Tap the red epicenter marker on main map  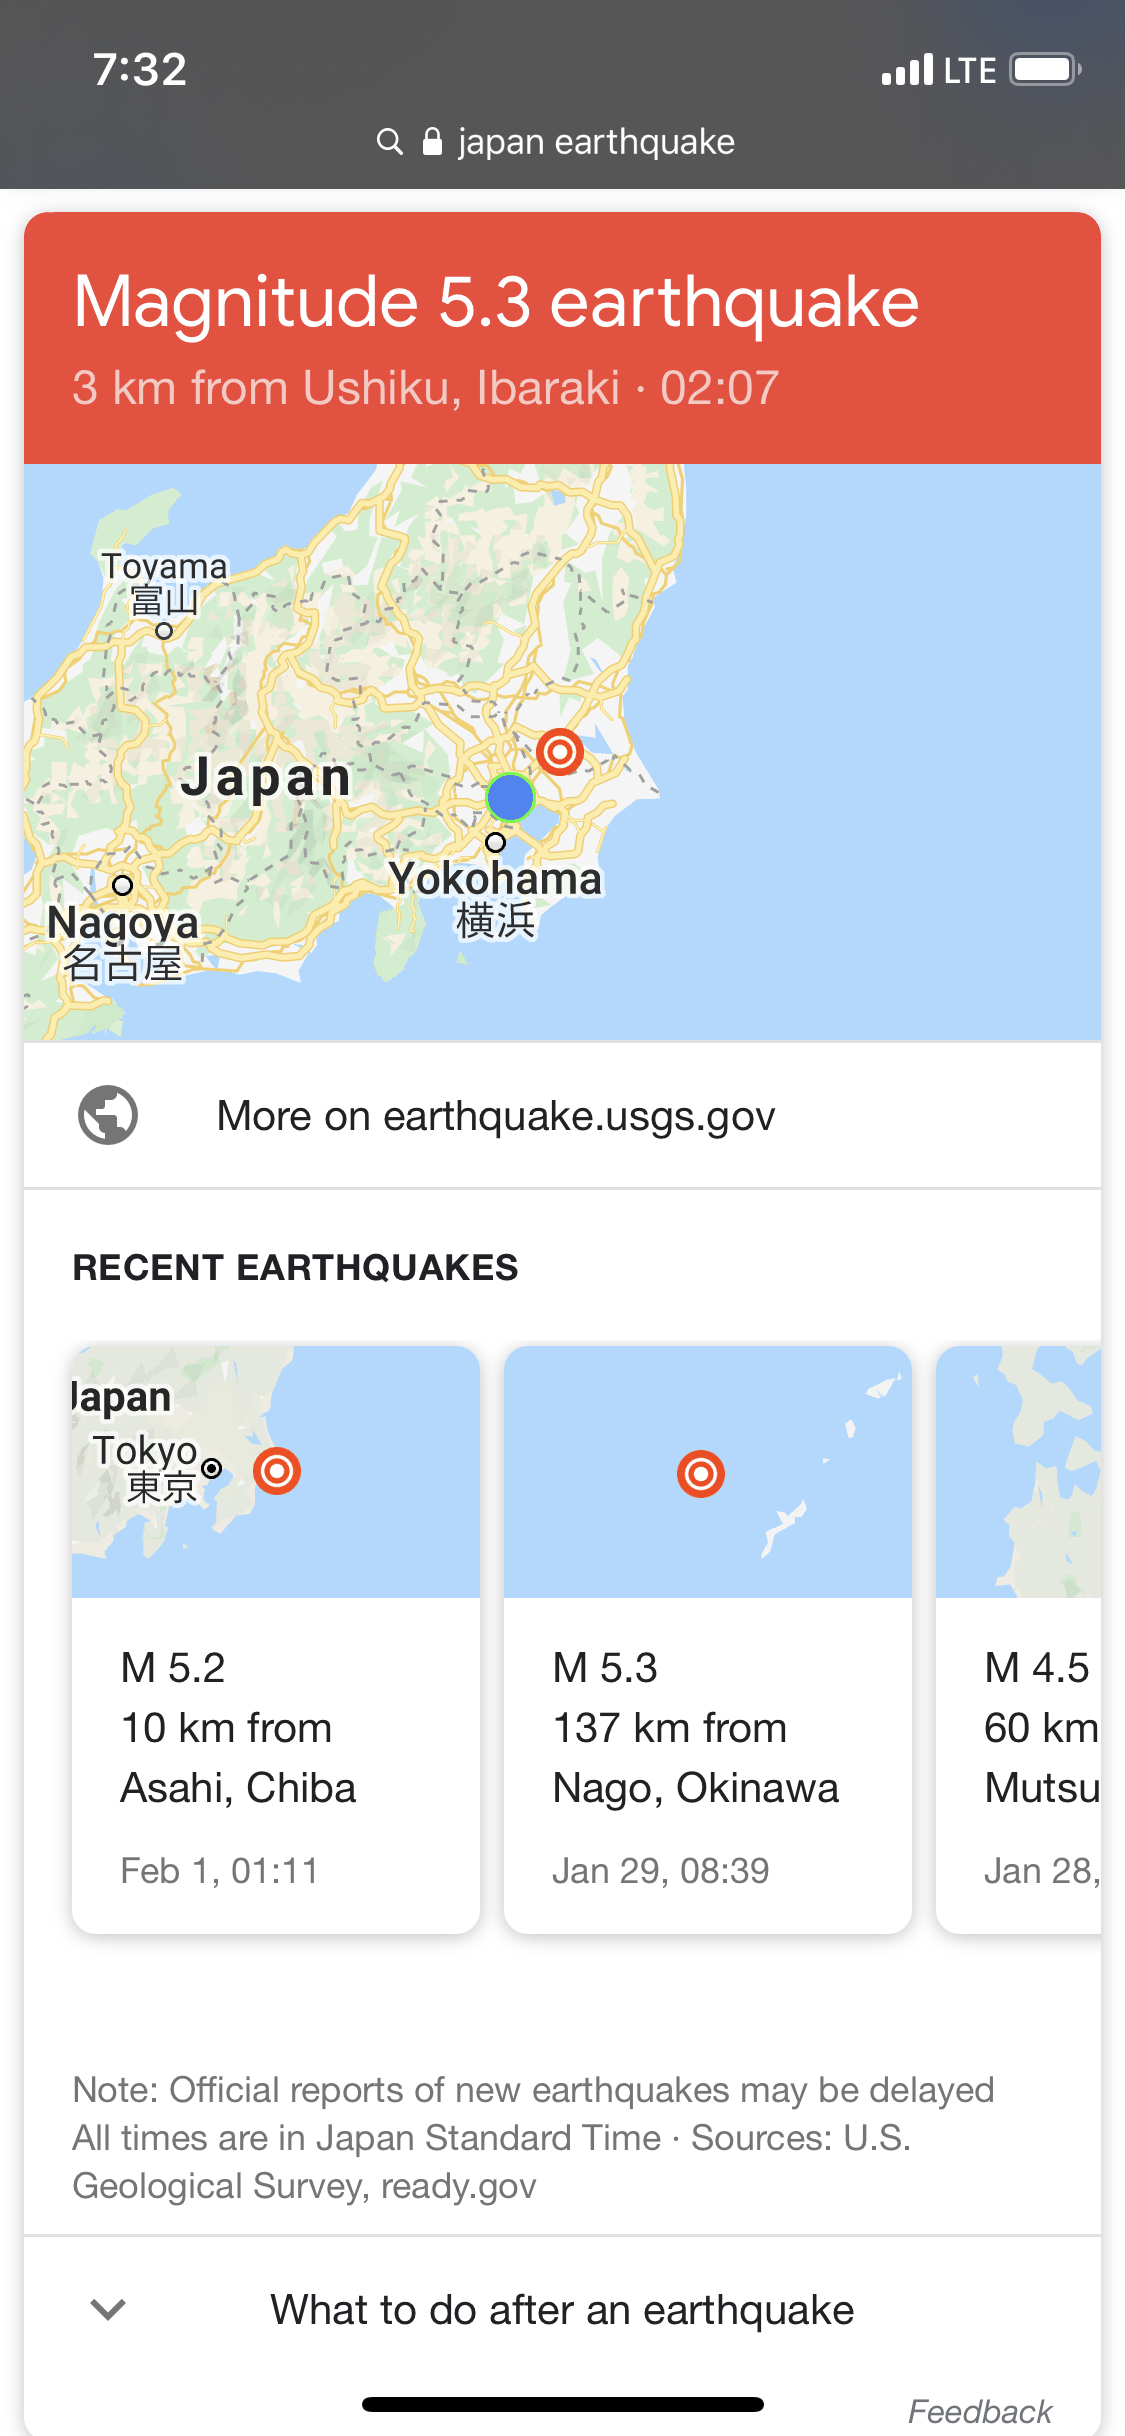pos(560,751)
